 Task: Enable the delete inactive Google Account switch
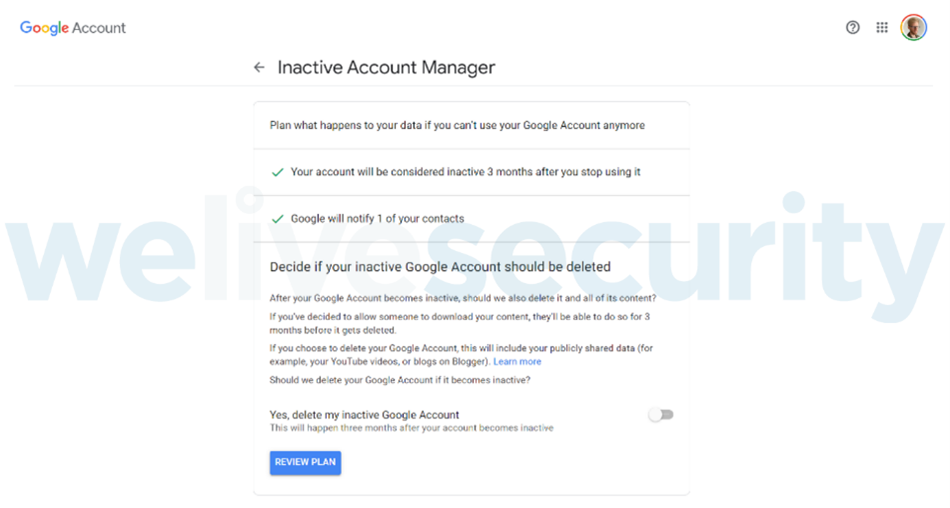661,415
